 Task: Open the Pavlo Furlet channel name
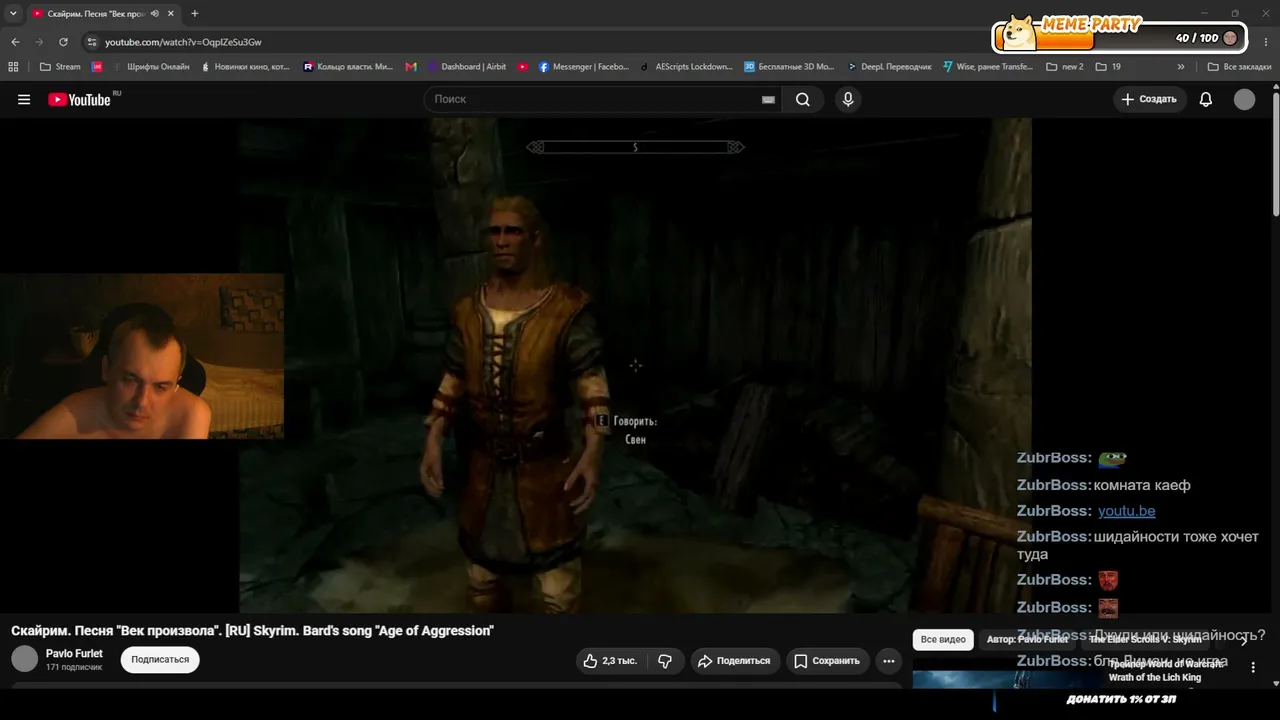(x=74, y=654)
